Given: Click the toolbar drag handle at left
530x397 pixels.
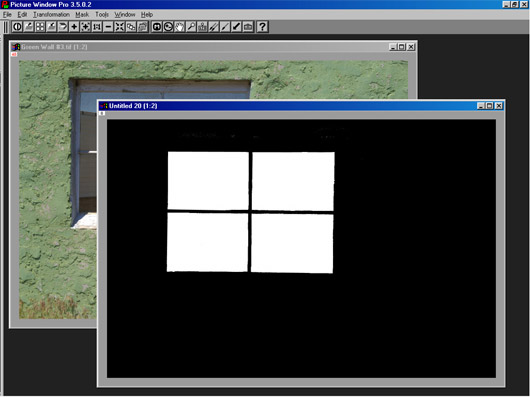Looking at the screenshot, I should point(6,27).
